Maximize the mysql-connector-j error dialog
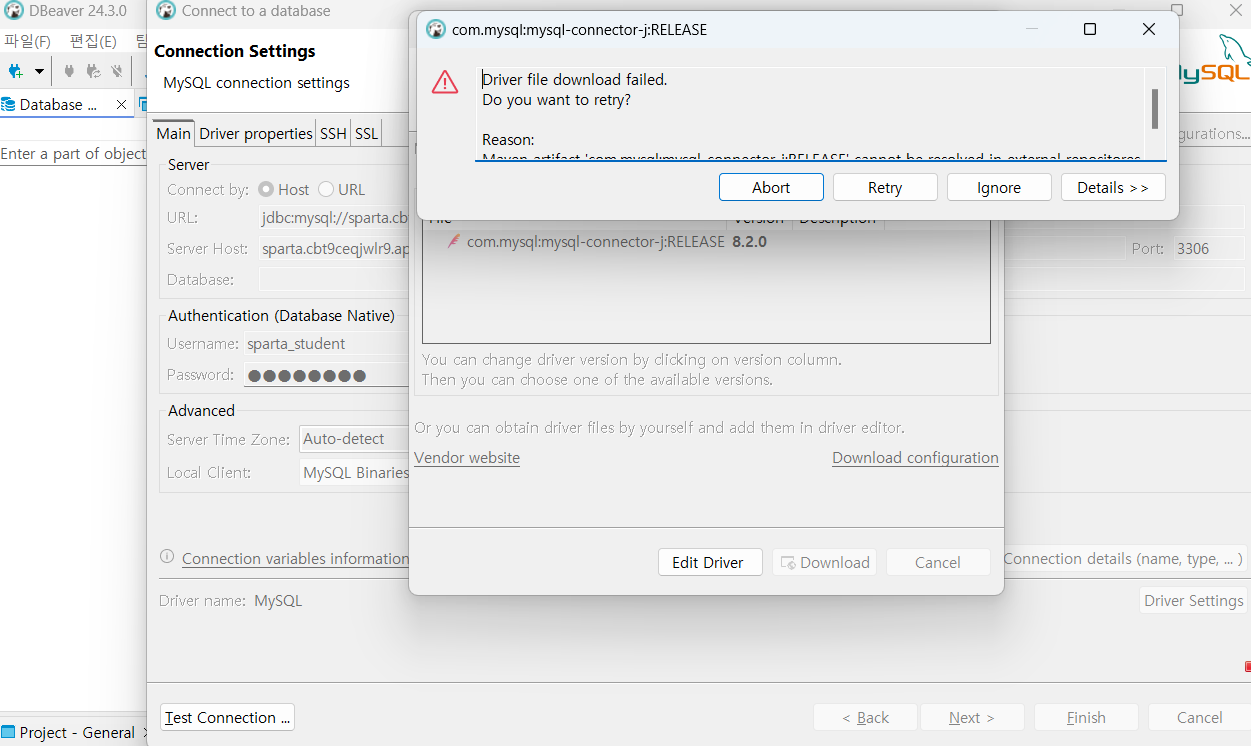This screenshot has width=1251, height=746. coord(1090,29)
